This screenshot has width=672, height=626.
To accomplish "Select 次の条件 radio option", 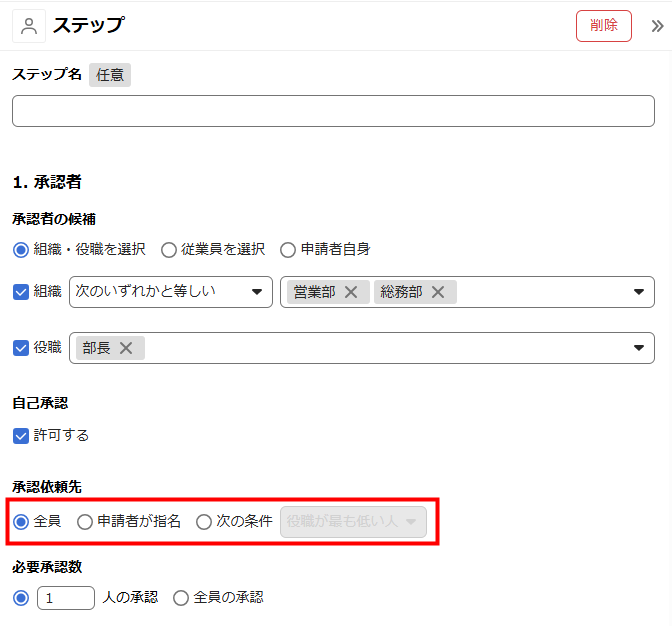I will 204,521.
